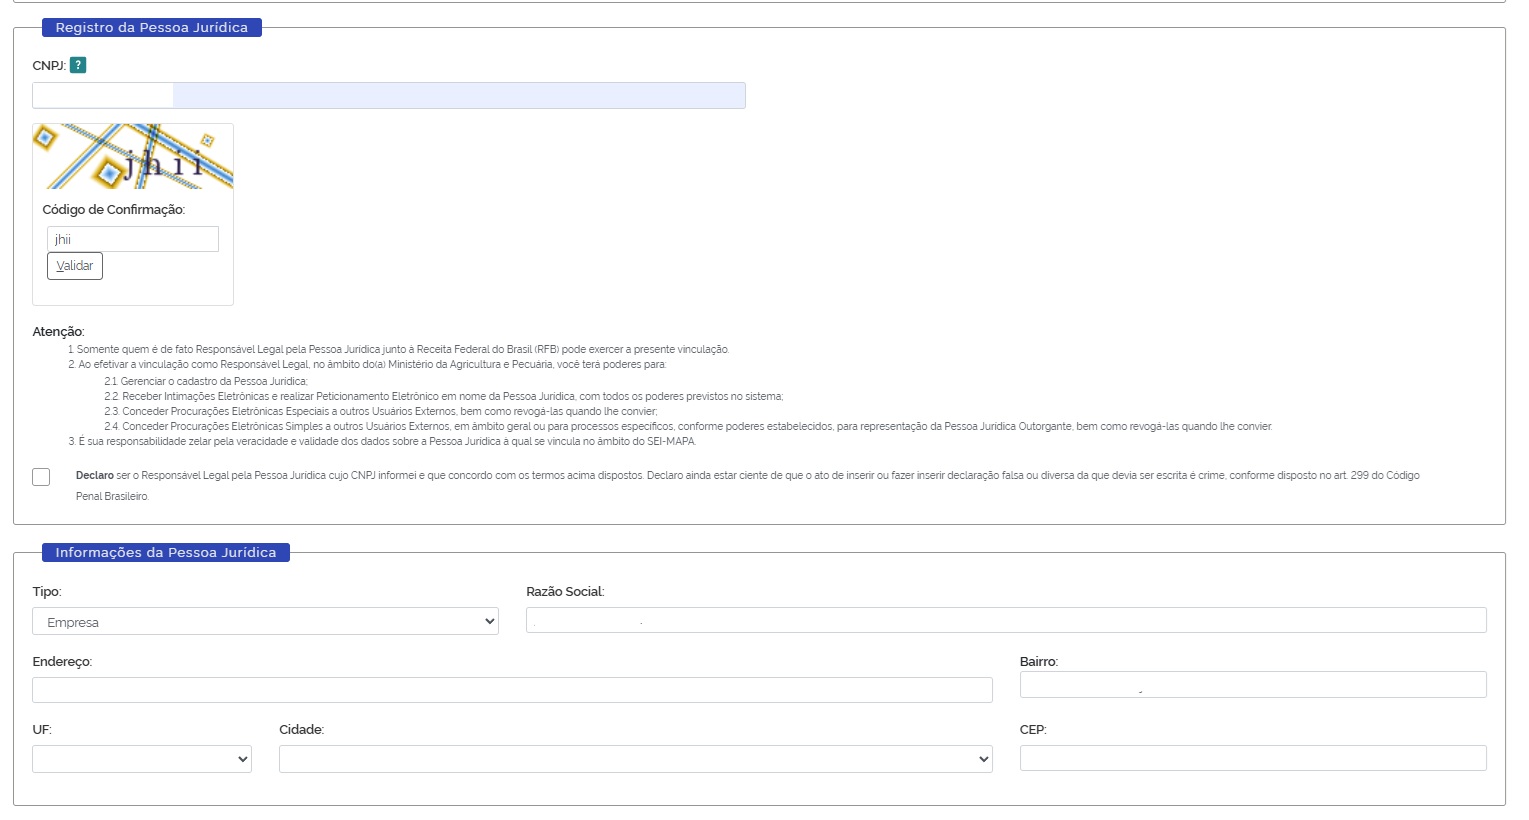Click the 'UF:' label
This screenshot has height=820, width=1529.
coord(42,730)
